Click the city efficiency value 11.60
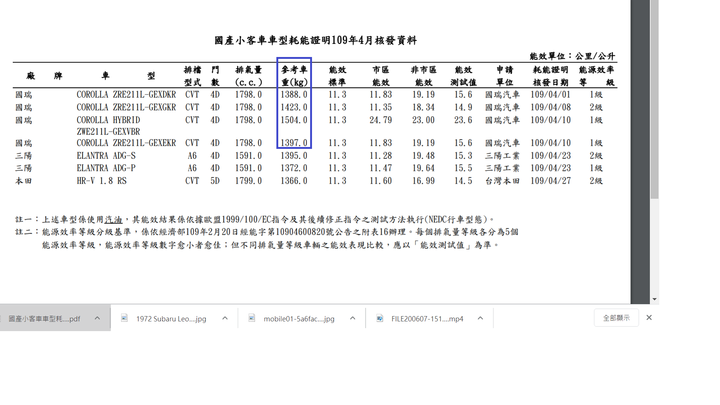 click(381, 181)
